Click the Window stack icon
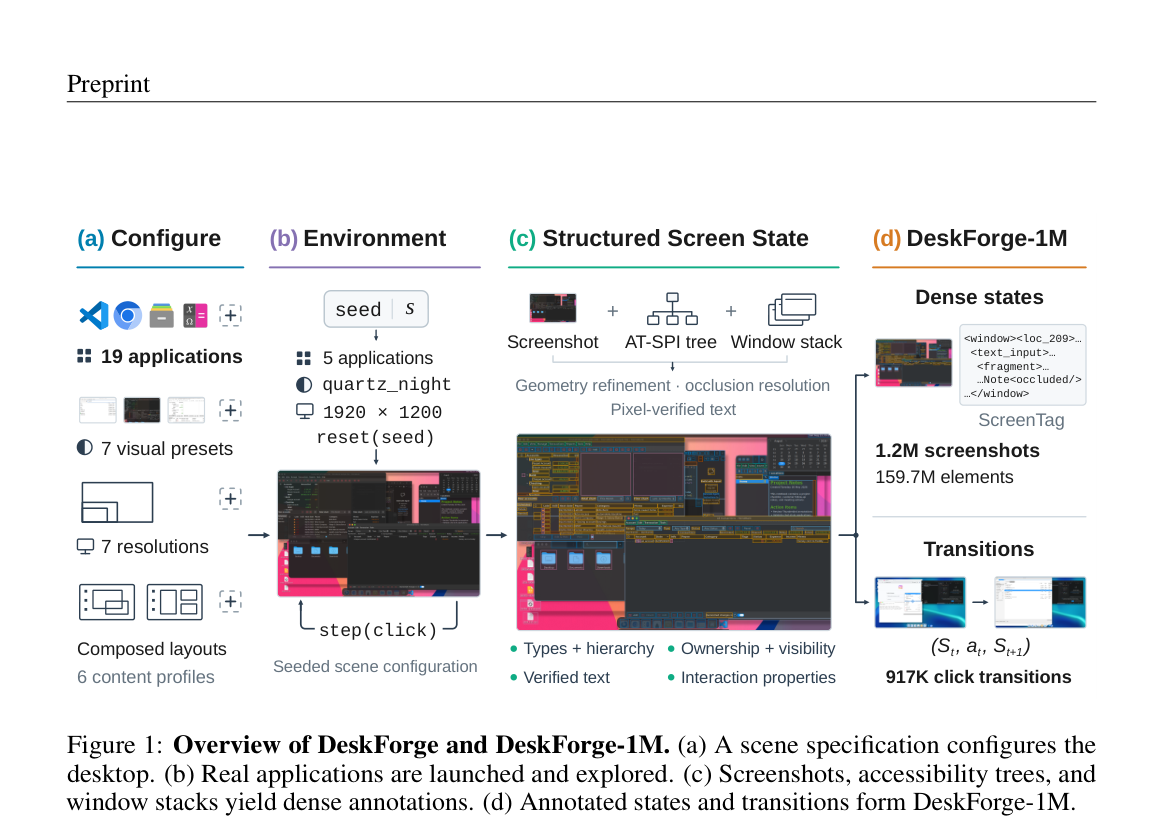This screenshot has height=830, width=1162. coord(791,310)
